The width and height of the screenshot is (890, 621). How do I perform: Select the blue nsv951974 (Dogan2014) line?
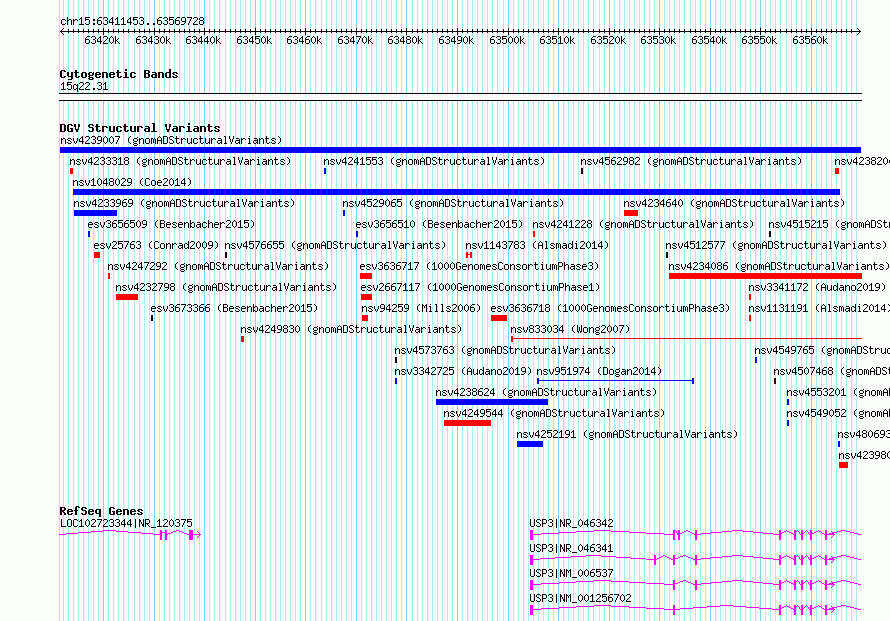[615, 381]
